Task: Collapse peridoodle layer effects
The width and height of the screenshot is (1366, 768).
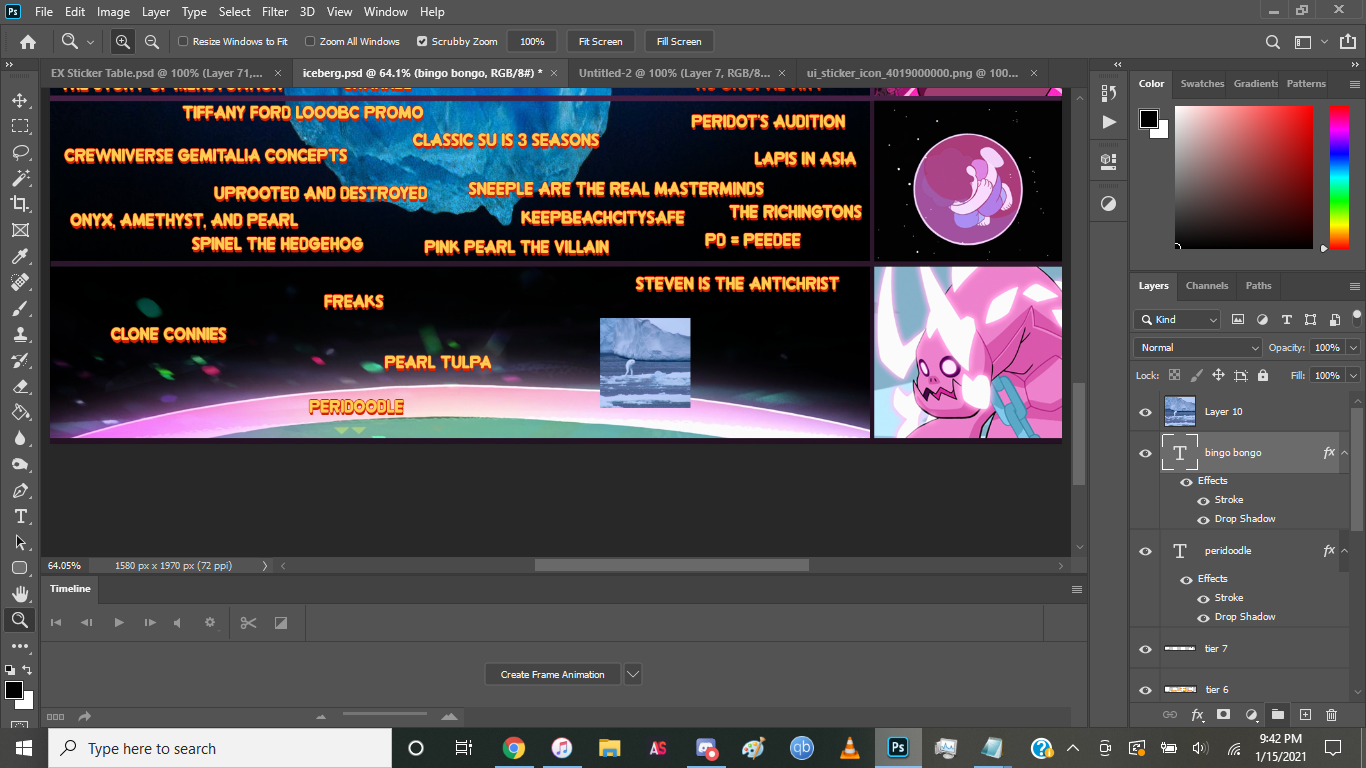Action: (1345, 551)
